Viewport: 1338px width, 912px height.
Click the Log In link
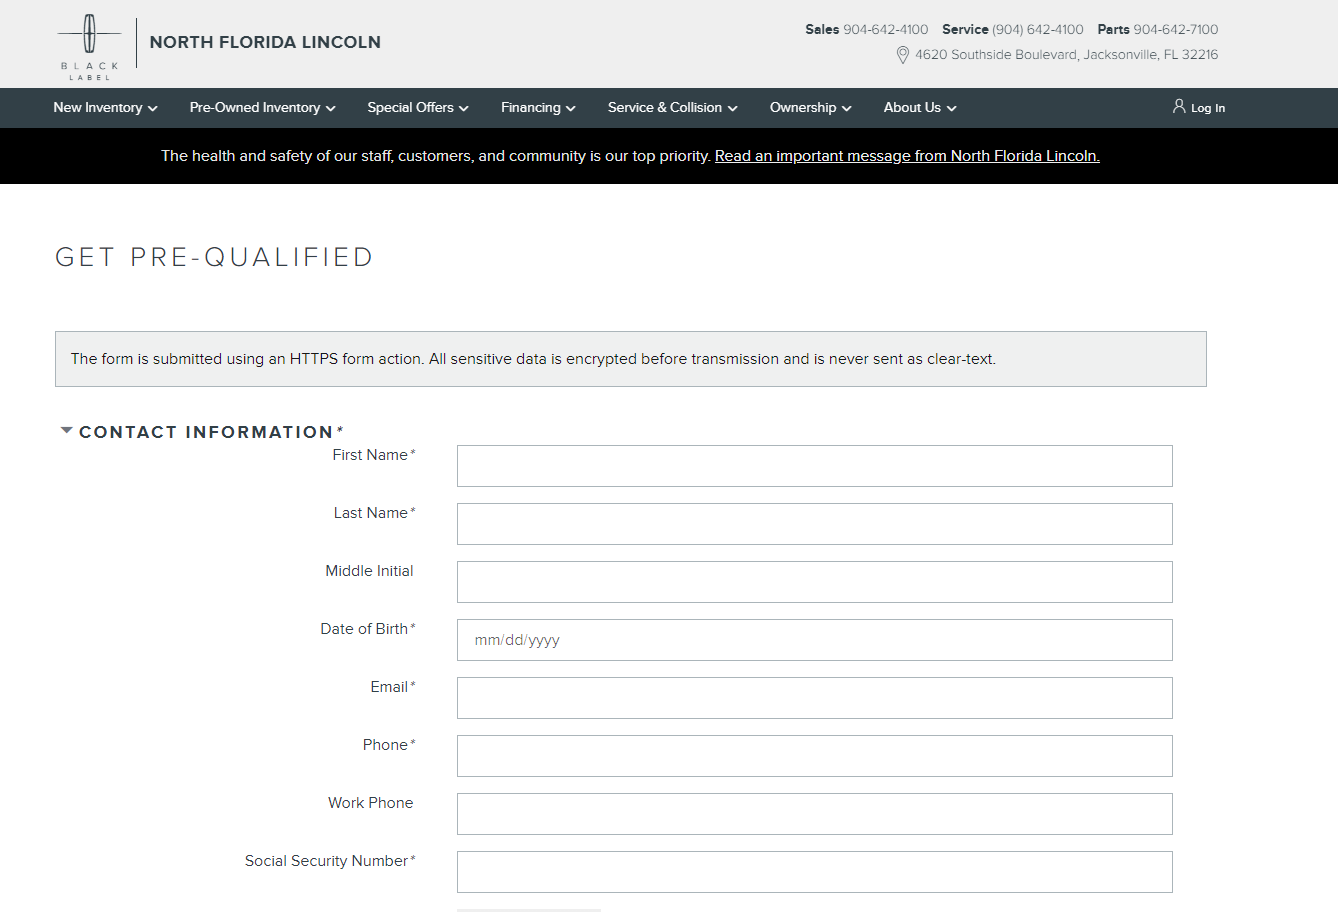1207,108
